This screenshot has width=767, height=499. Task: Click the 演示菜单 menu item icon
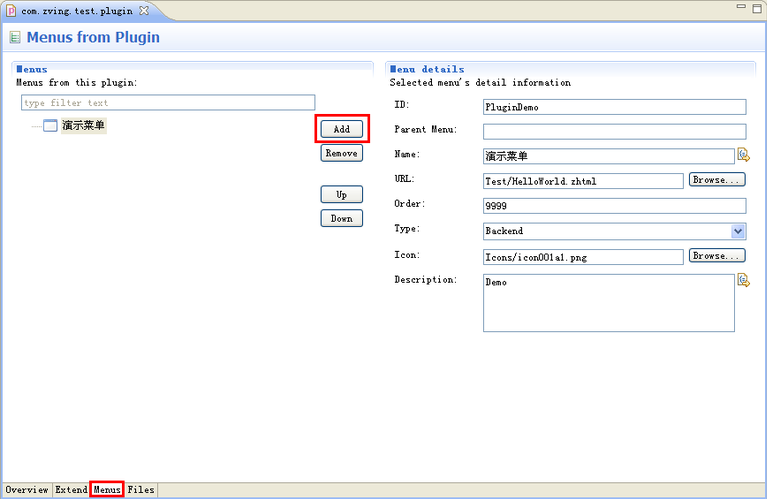(50, 126)
